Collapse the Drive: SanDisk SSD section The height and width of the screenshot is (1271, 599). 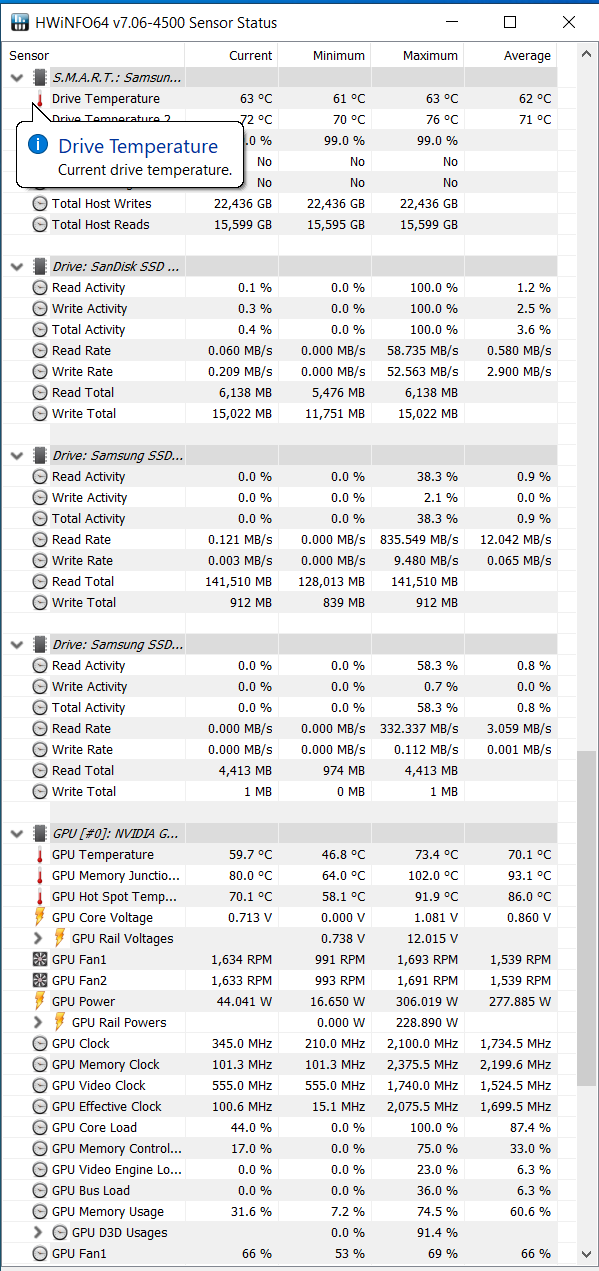coord(17,267)
